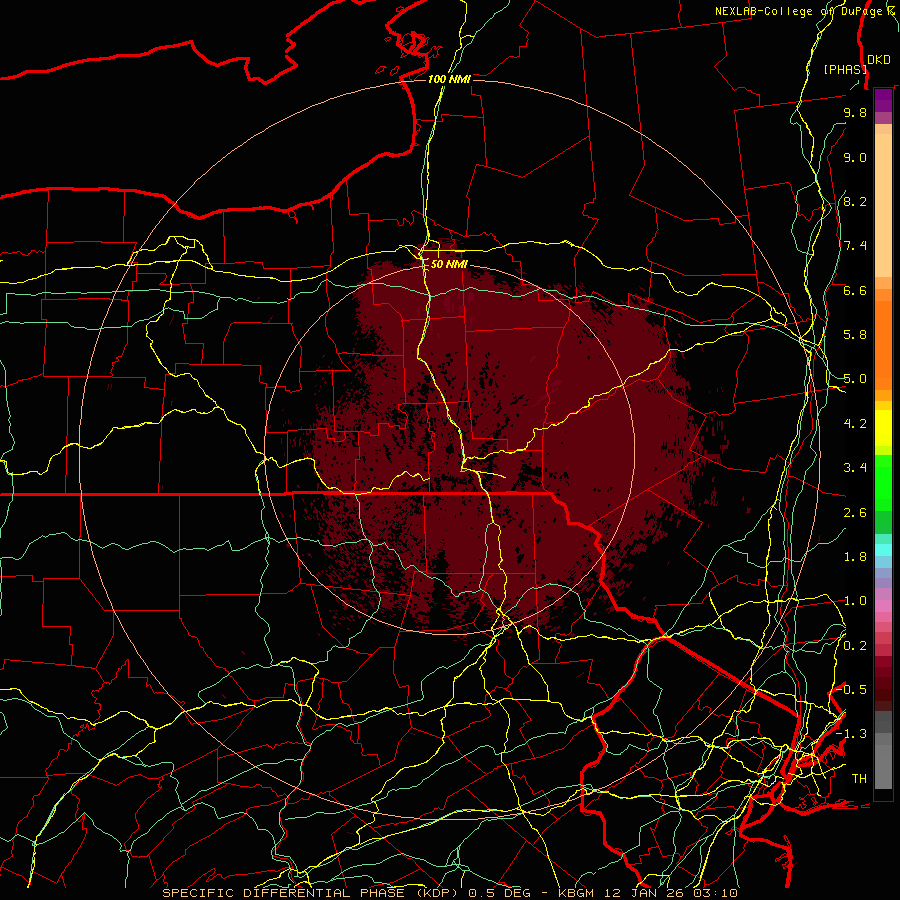Click the orange band of the color bar
The width and height of the screenshot is (900, 900).
(883, 344)
